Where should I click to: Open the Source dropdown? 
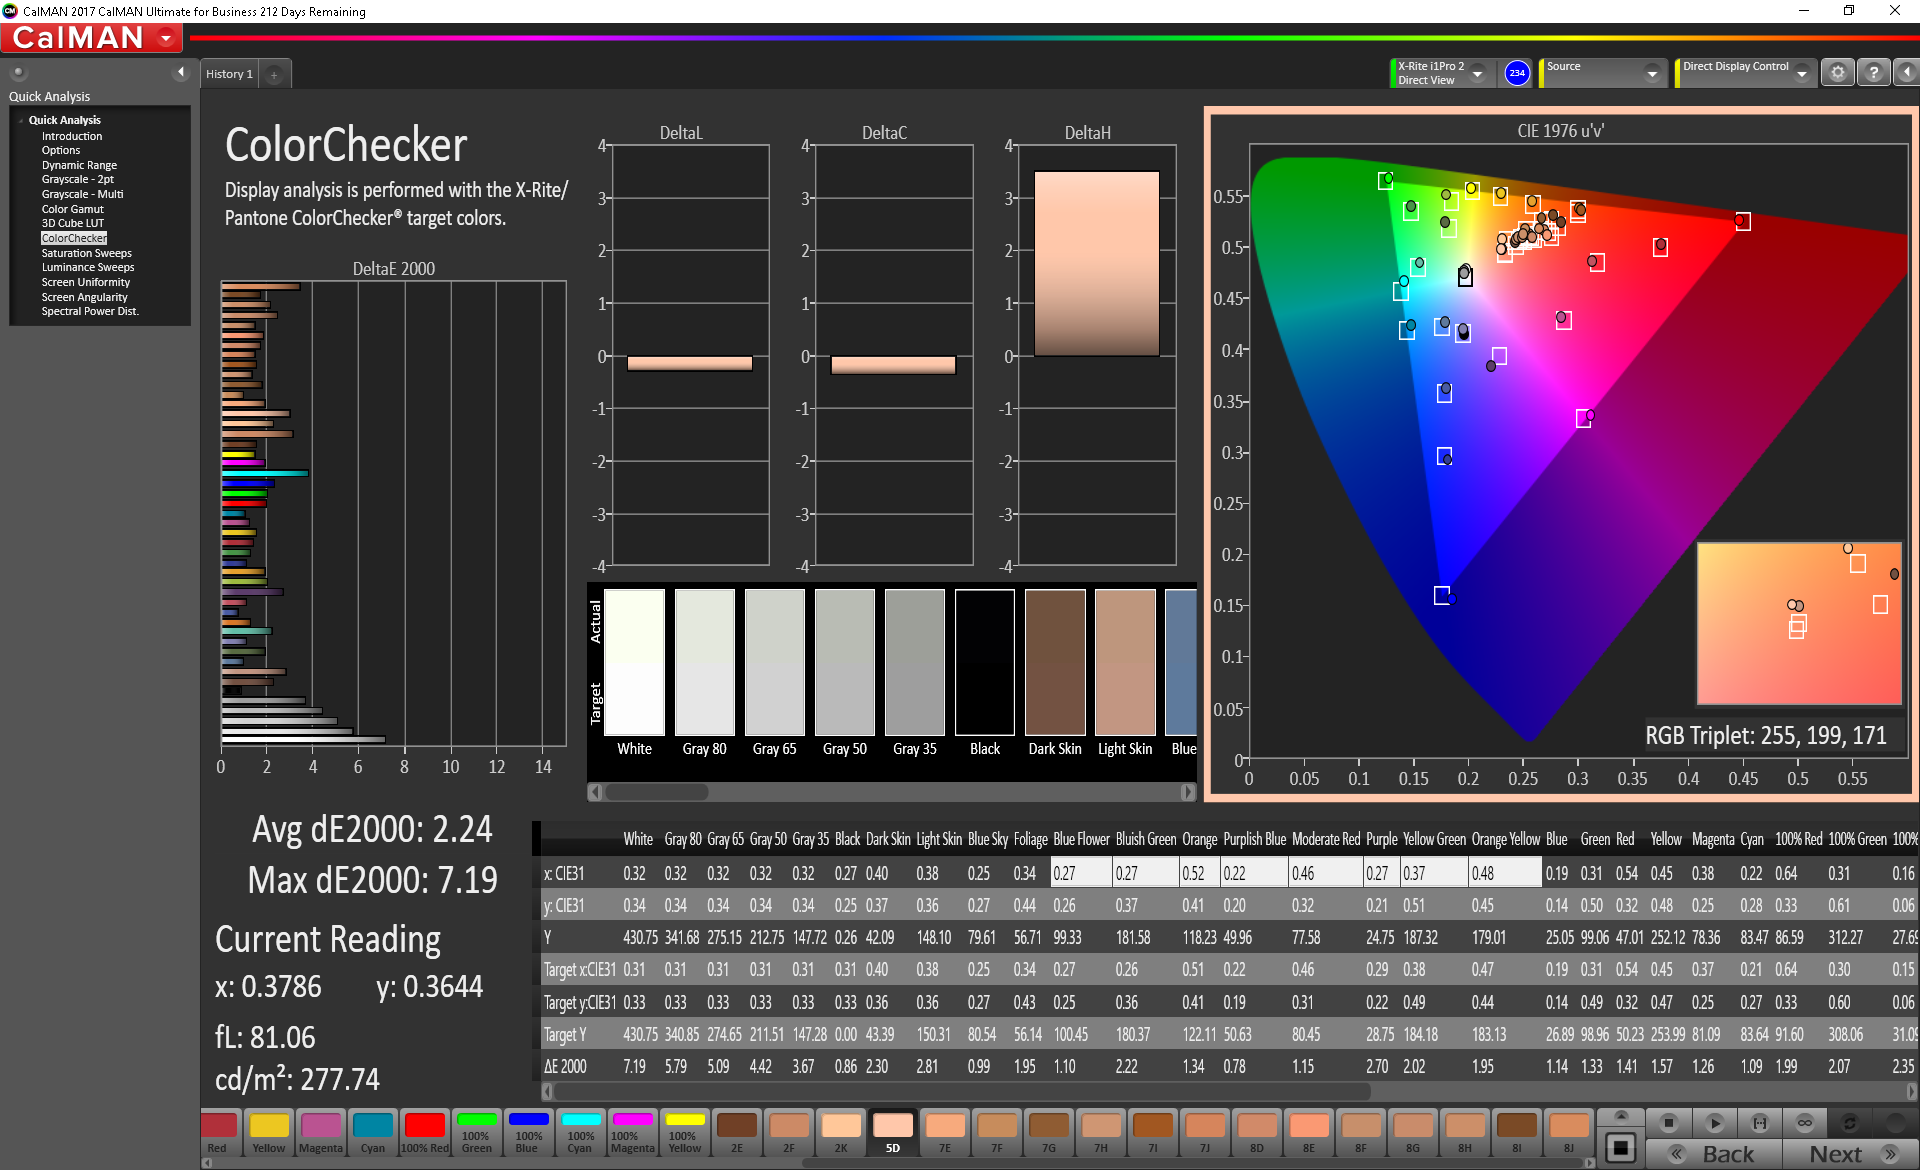pyautogui.click(x=1652, y=73)
